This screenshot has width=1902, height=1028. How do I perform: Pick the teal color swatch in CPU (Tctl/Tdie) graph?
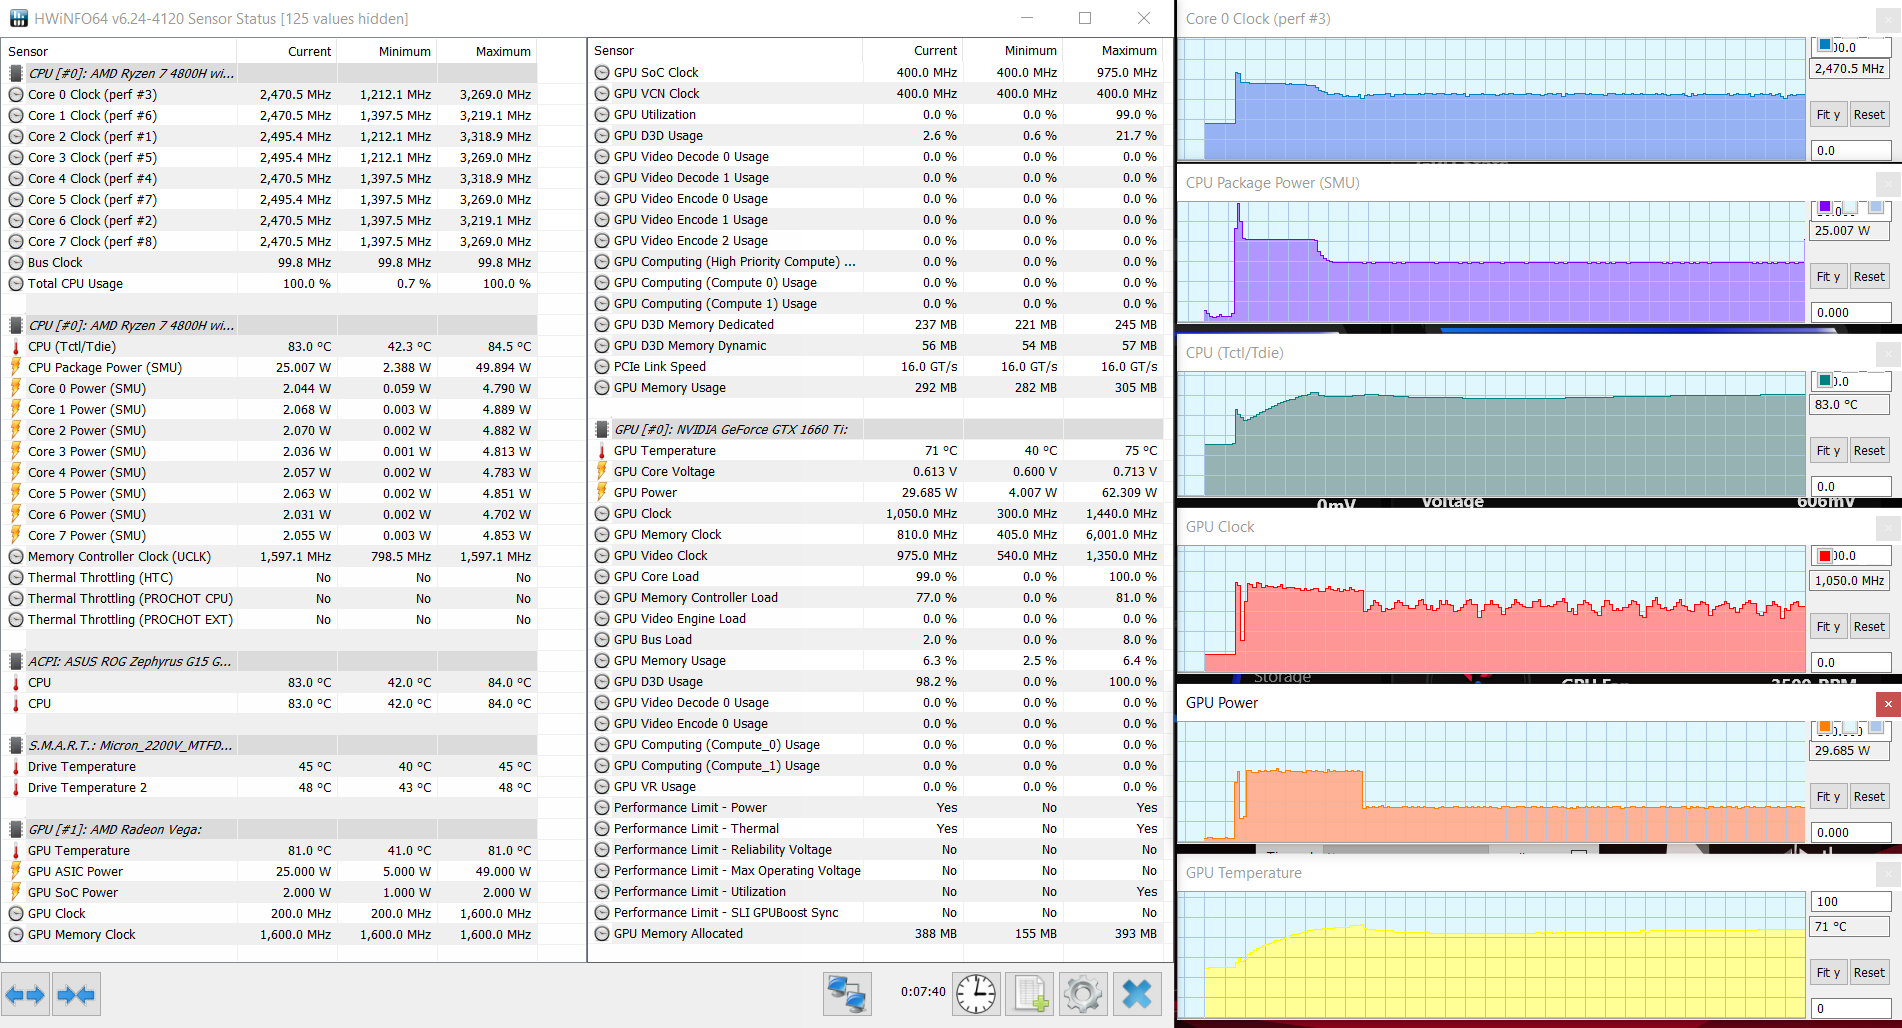[1825, 381]
